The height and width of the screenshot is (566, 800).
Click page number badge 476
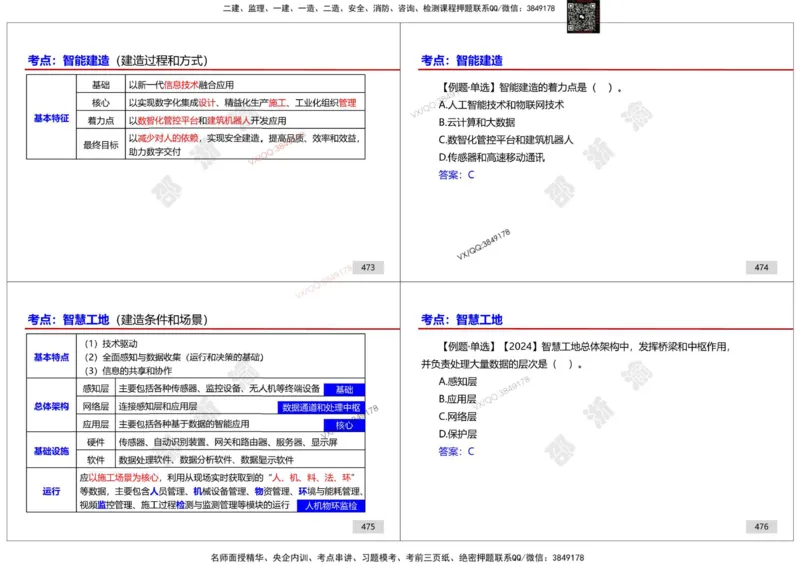pyautogui.click(x=761, y=527)
